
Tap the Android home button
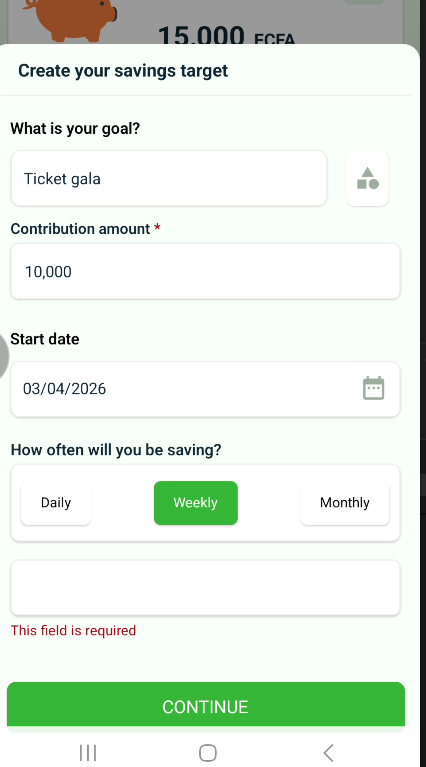pos(208,752)
